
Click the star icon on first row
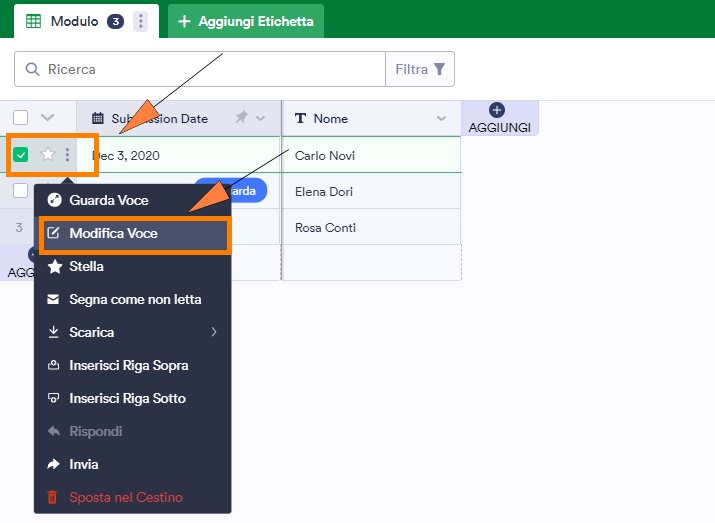[47, 155]
